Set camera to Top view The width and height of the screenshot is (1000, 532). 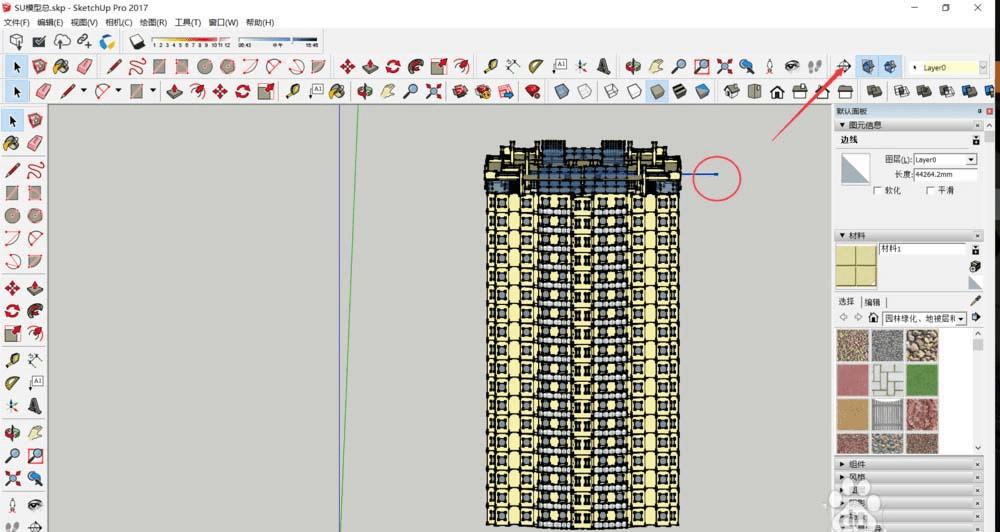[x=754, y=92]
